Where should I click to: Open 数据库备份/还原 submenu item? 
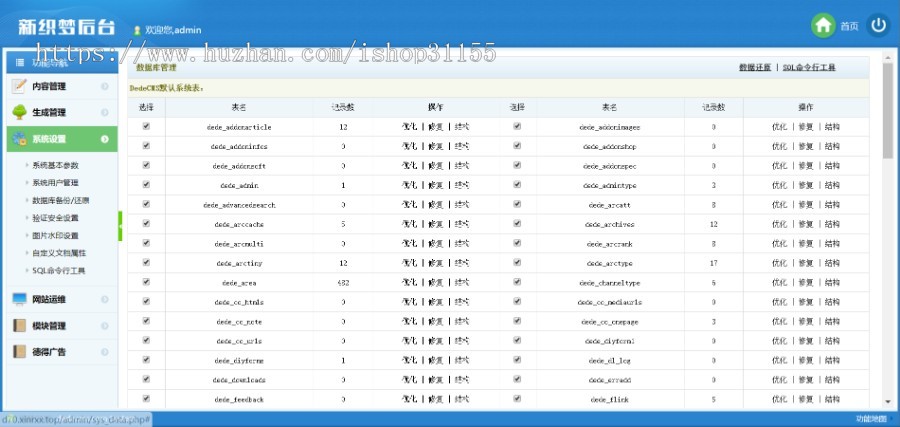(60, 201)
